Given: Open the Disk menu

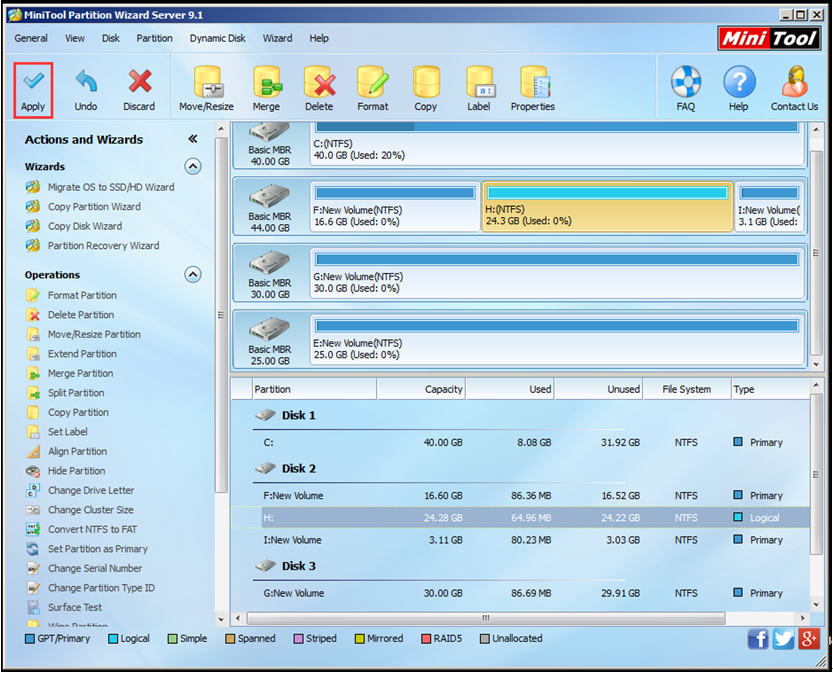Looking at the screenshot, I should coord(110,38).
